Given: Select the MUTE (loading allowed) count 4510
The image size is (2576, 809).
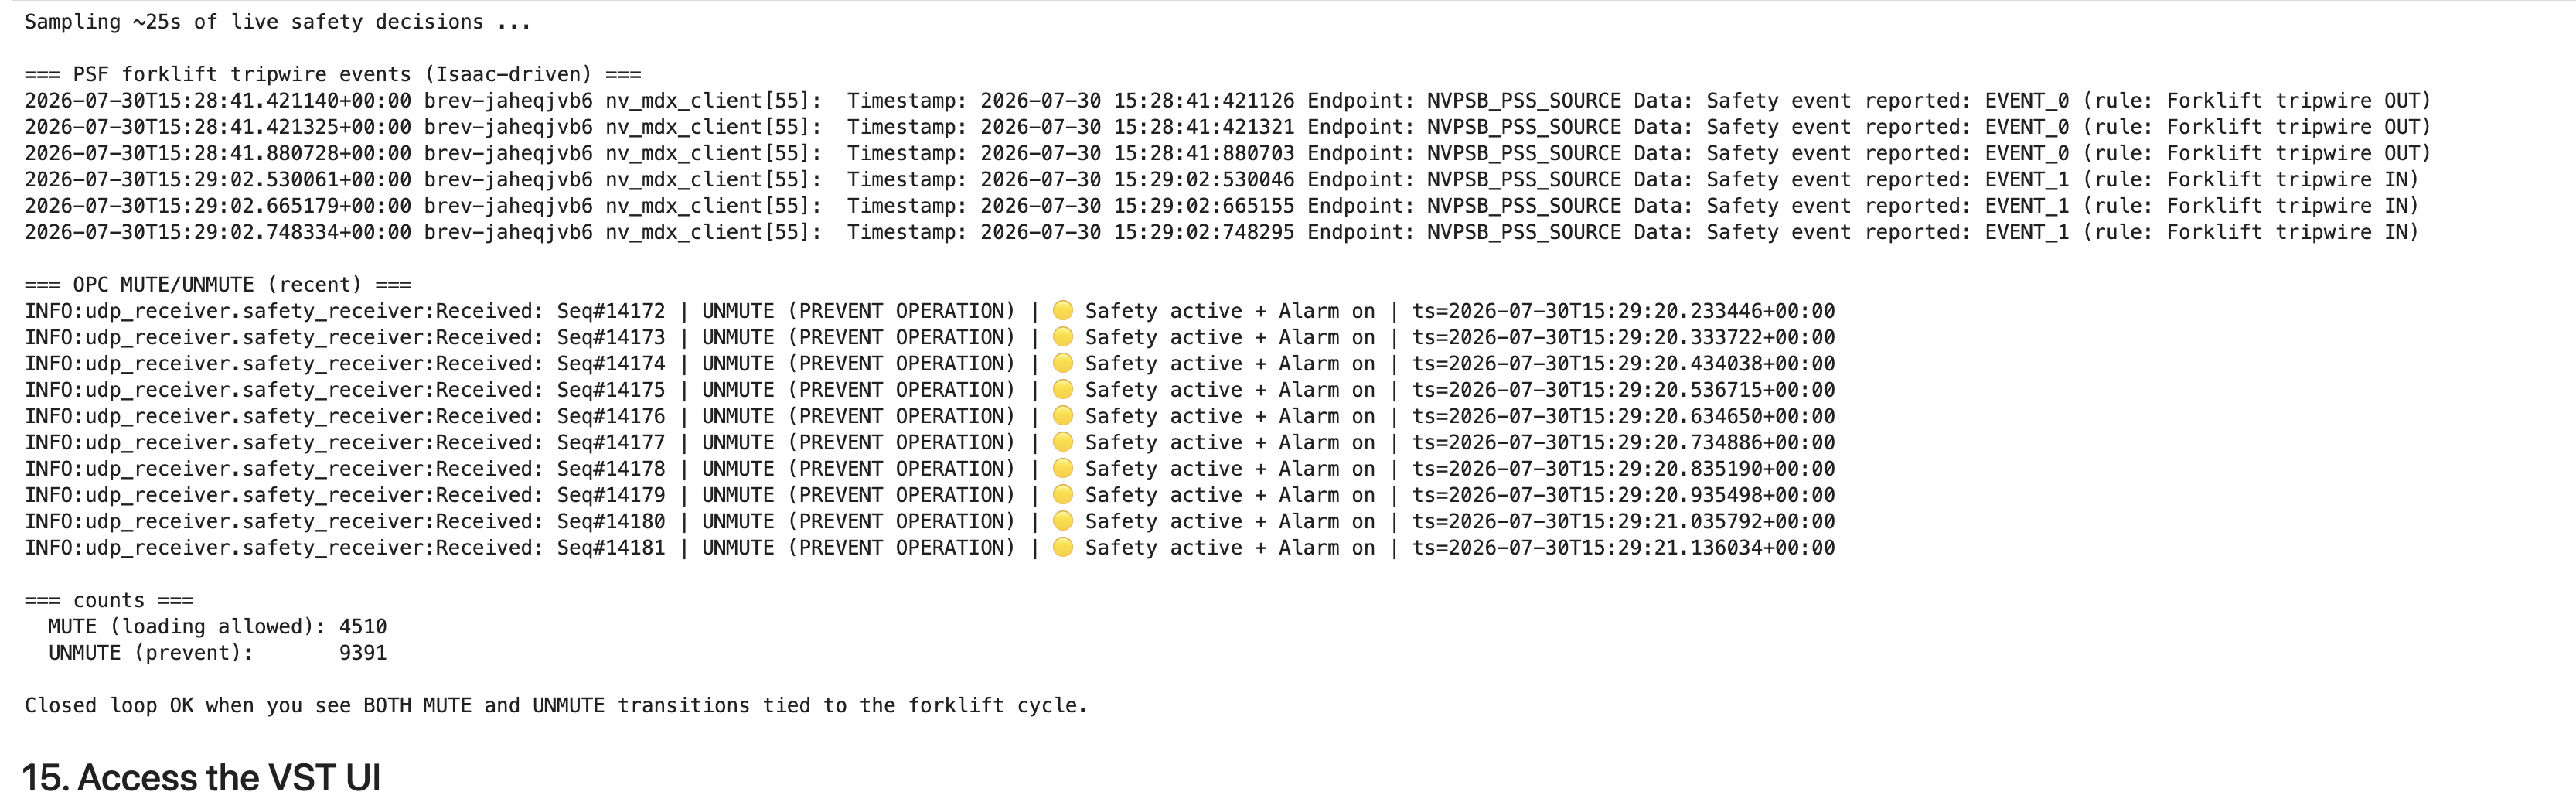Looking at the screenshot, I should [363, 626].
